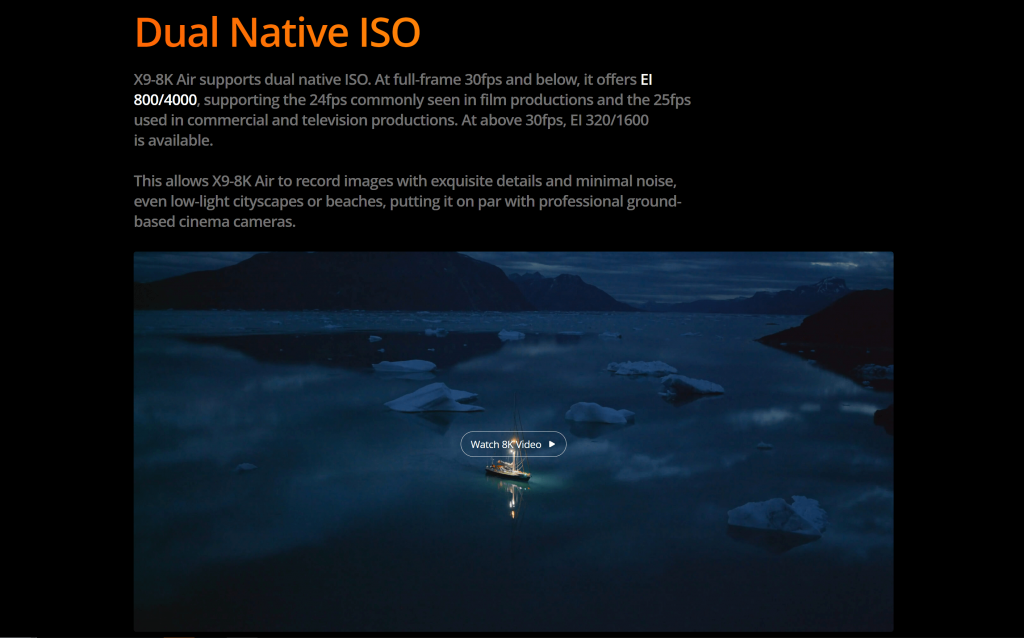Click the paragraph starting 'This allows X9-8K Air'
The width and height of the screenshot is (1024, 638).
click(408, 201)
